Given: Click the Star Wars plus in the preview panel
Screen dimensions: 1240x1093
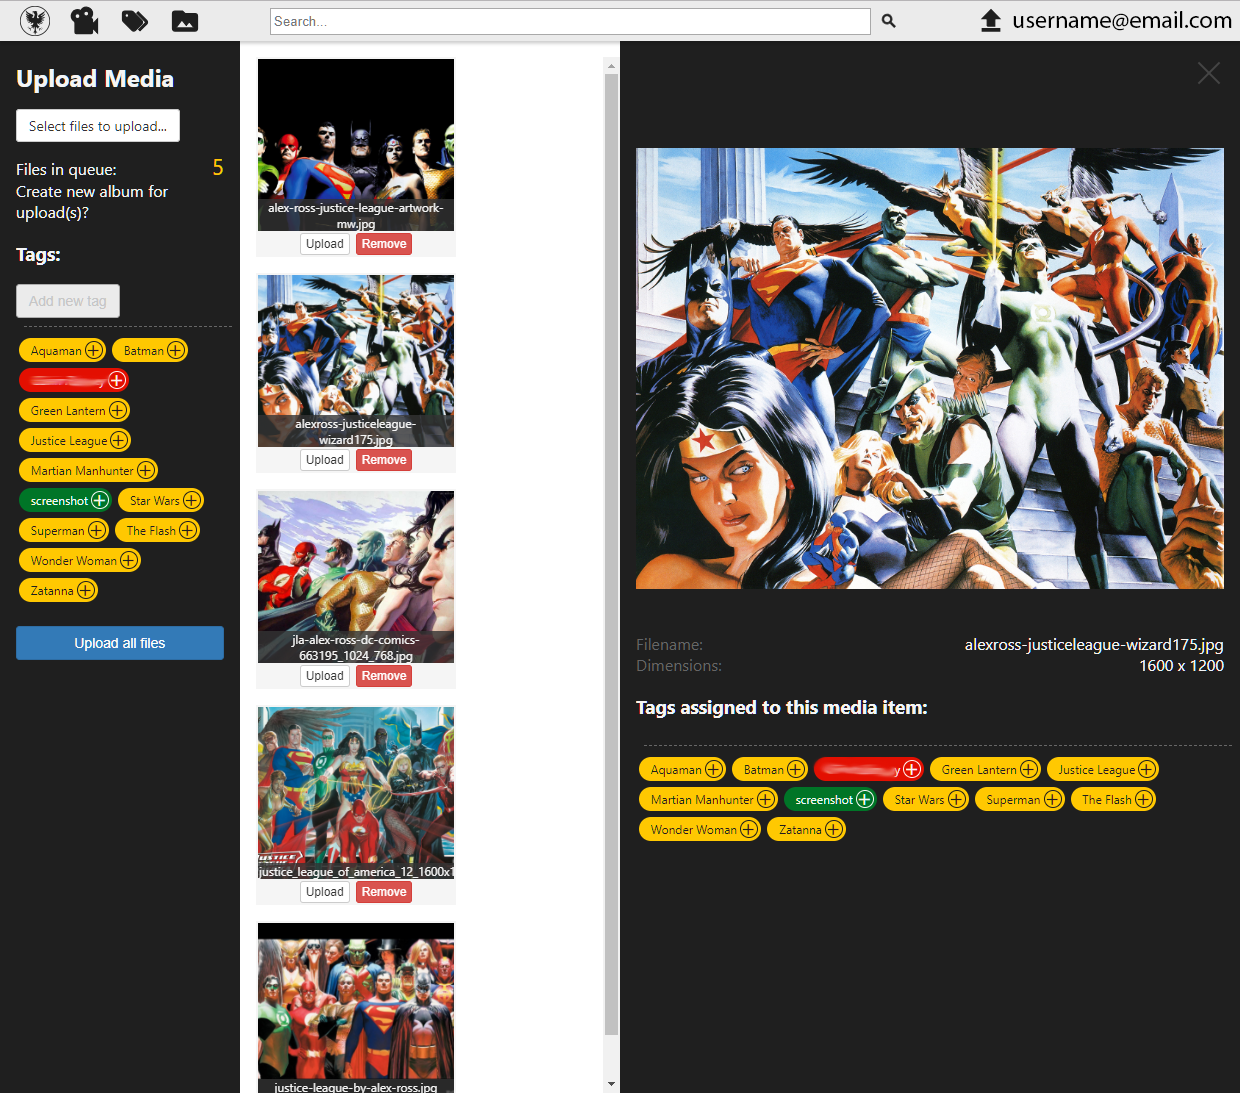Looking at the screenshot, I should coord(957,799).
